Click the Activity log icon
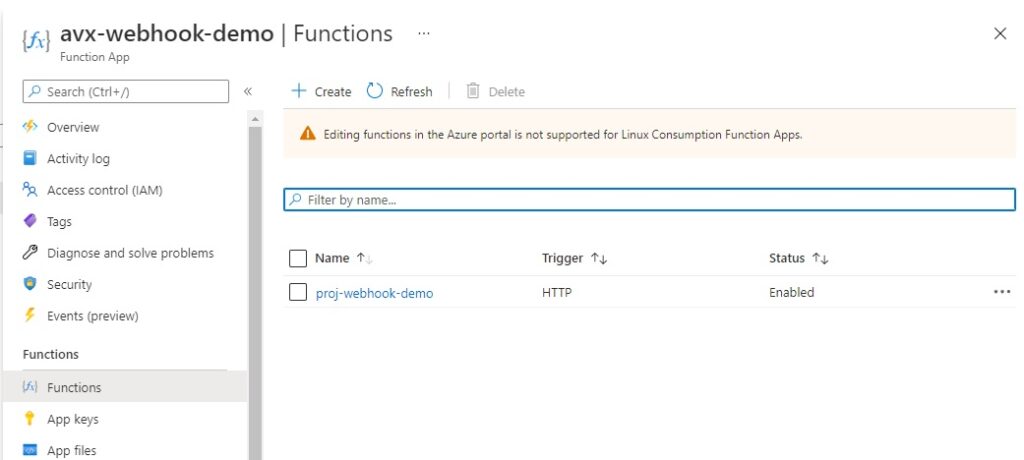This screenshot has height=460, width=1024. 30,158
